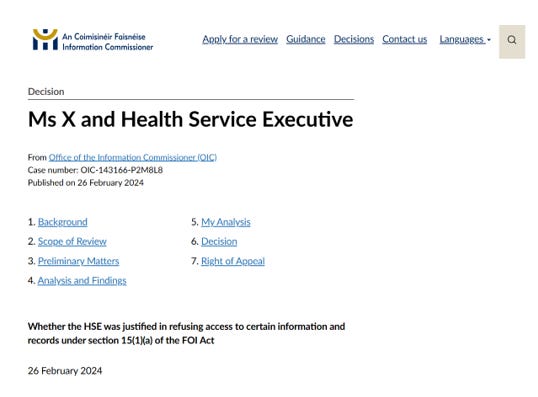This screenshot has height=397, width=538.
Task: Jump to Analysis and Findings section
Action: pyautogui.click(x=82, y=281)
